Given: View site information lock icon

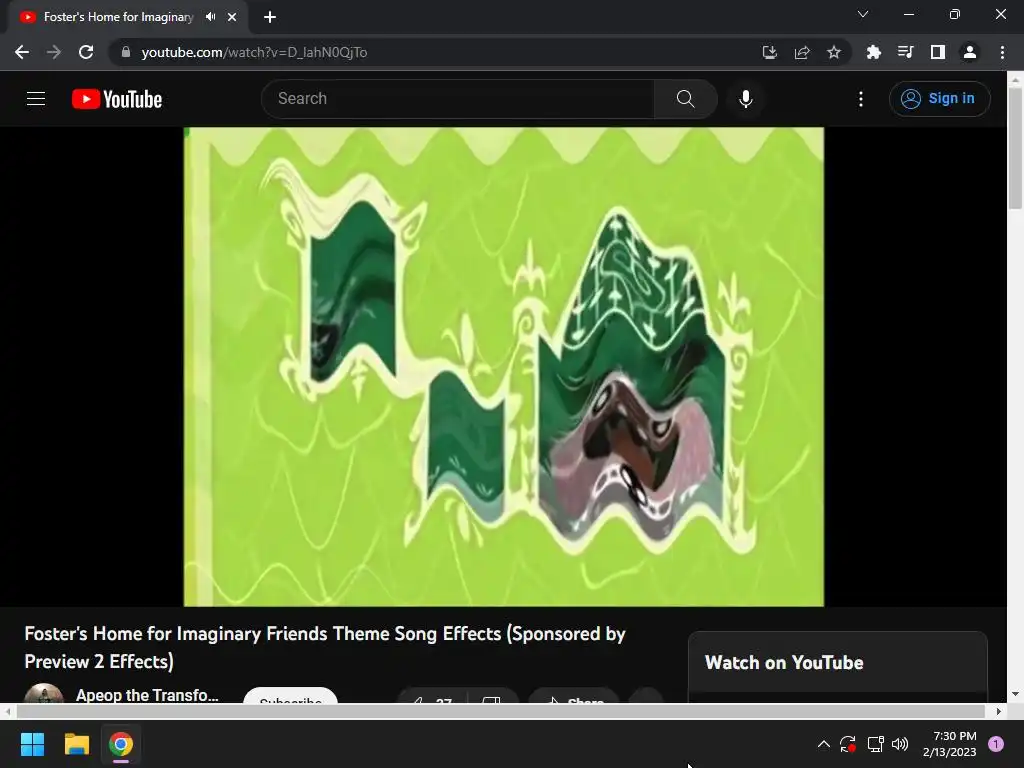Looking at the screenshot, I should coord(126,52).
